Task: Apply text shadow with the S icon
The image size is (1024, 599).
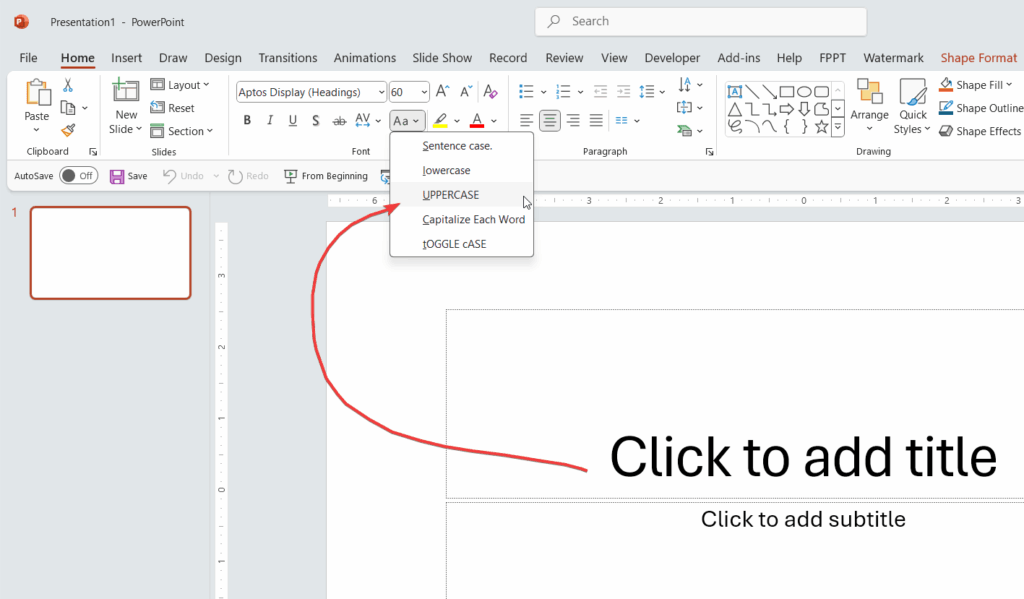Action: (315, 121)
